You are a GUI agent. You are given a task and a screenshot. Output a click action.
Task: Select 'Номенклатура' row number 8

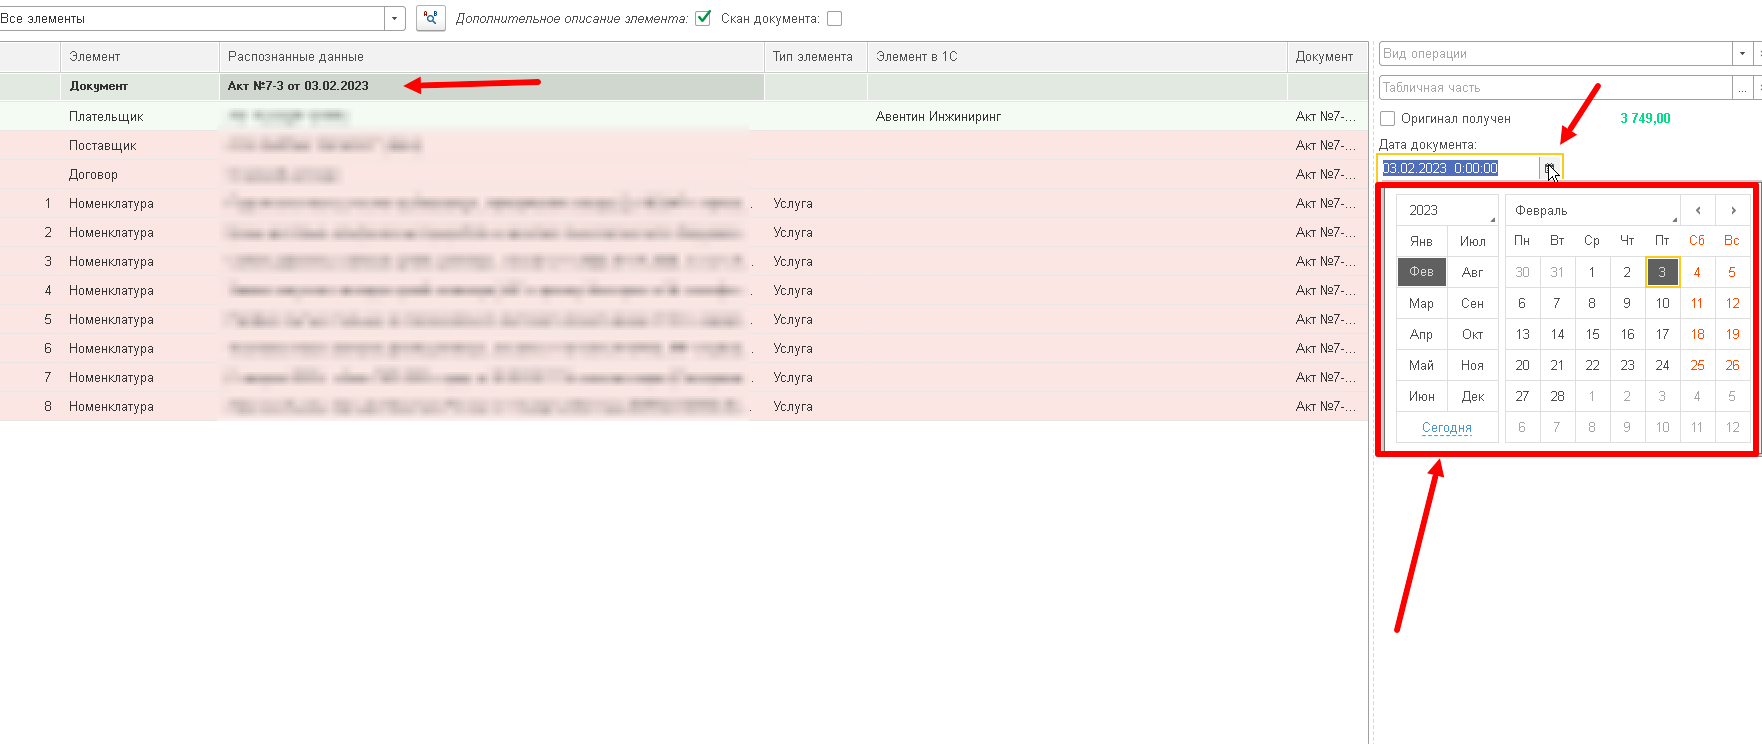point(684,406)
